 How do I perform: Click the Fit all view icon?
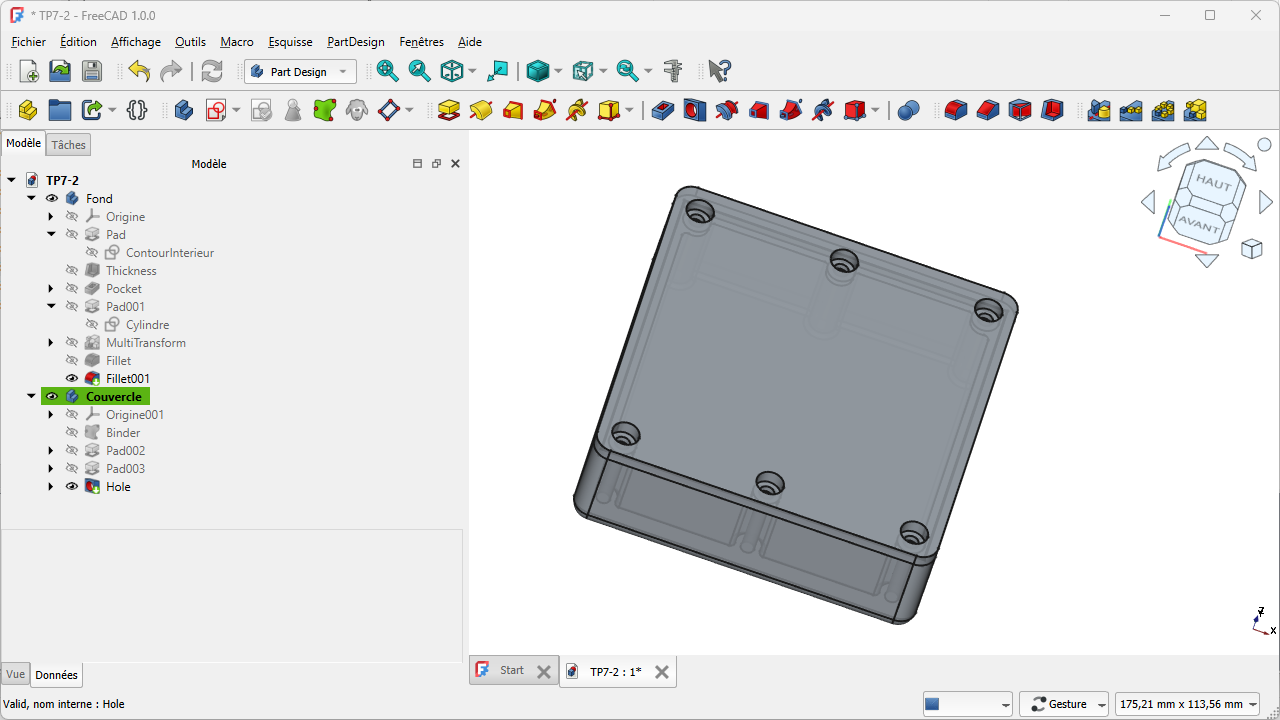pos(388,71)
